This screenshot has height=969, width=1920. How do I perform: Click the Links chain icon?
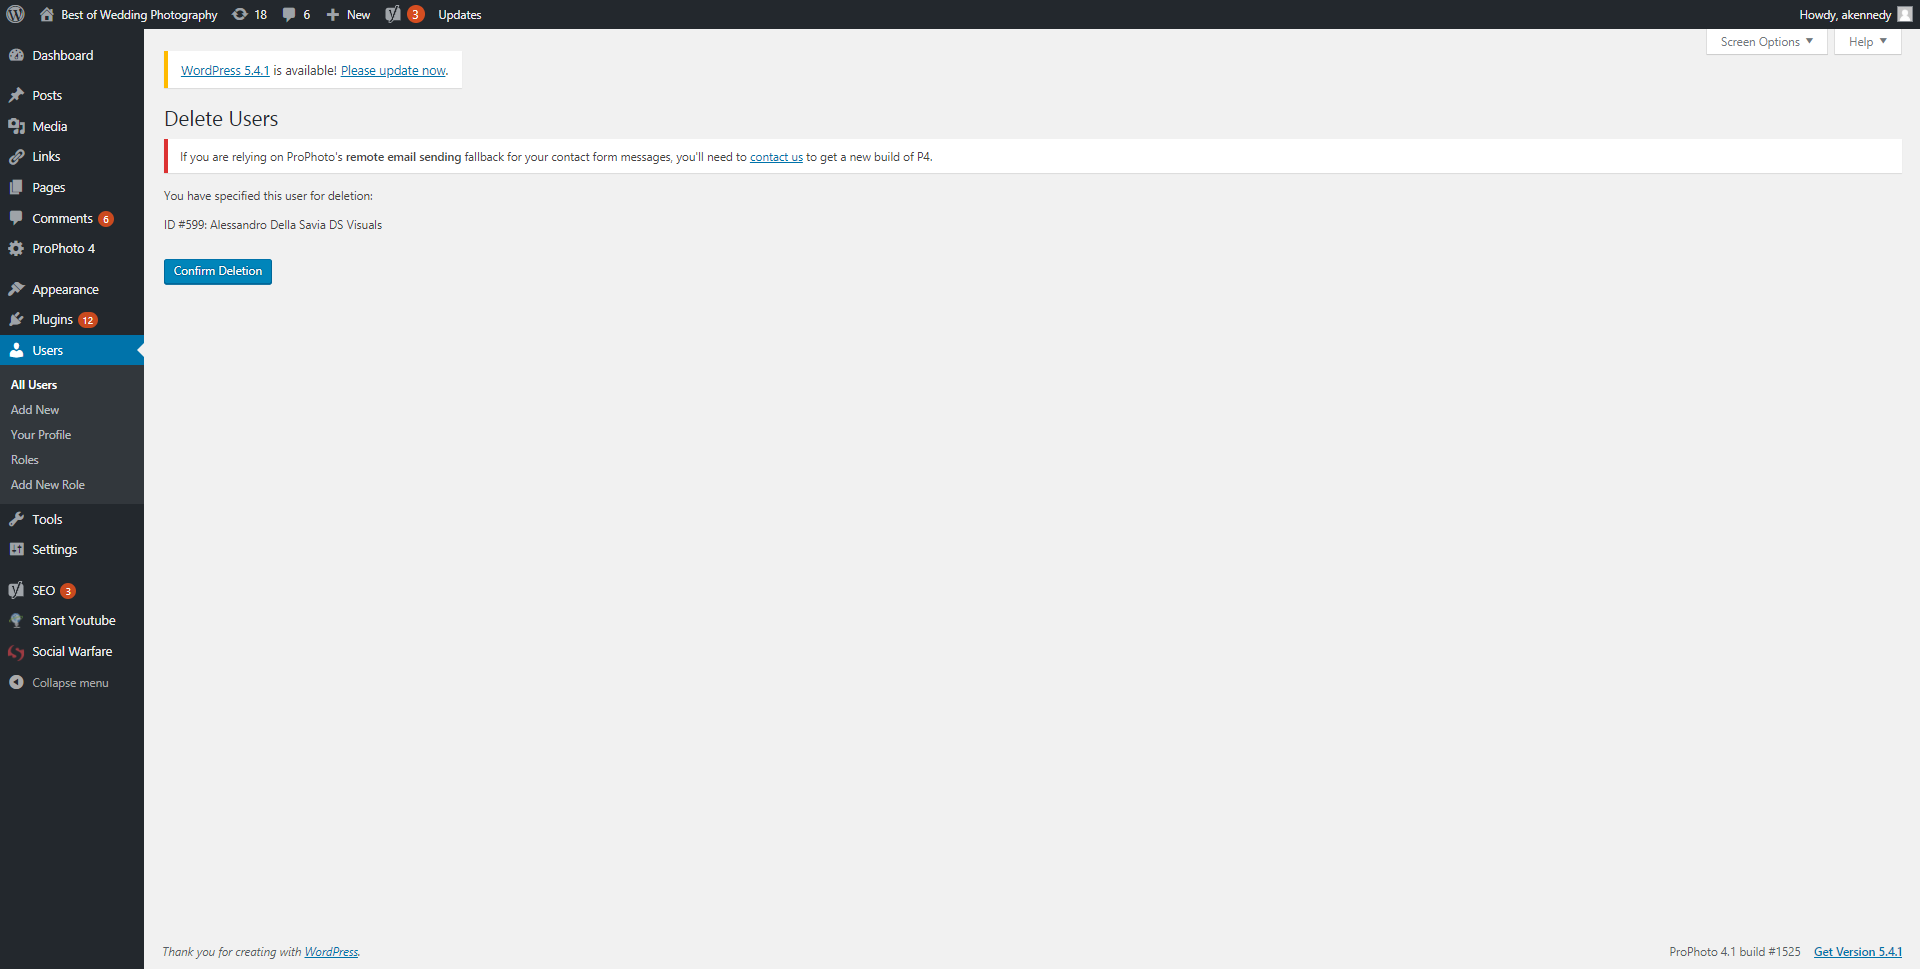click(16, 156)
